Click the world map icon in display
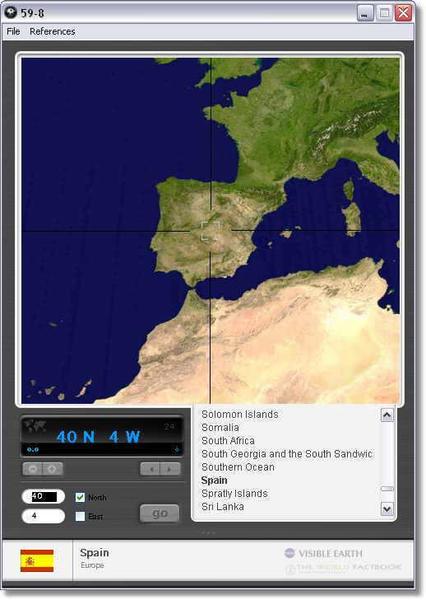Image resolution: width=426 pixels, height=600 pixels. 35,425
